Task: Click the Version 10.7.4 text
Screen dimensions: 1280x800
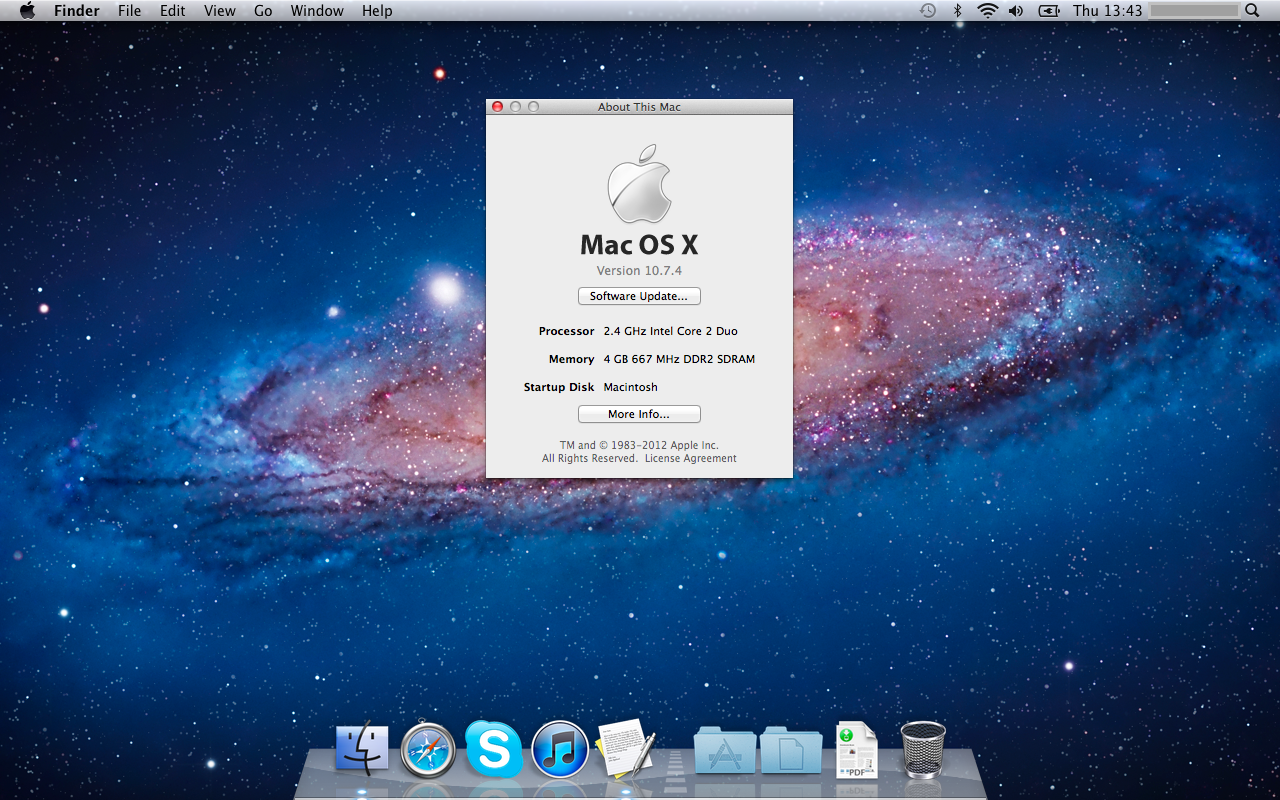Action: point(639,270)
